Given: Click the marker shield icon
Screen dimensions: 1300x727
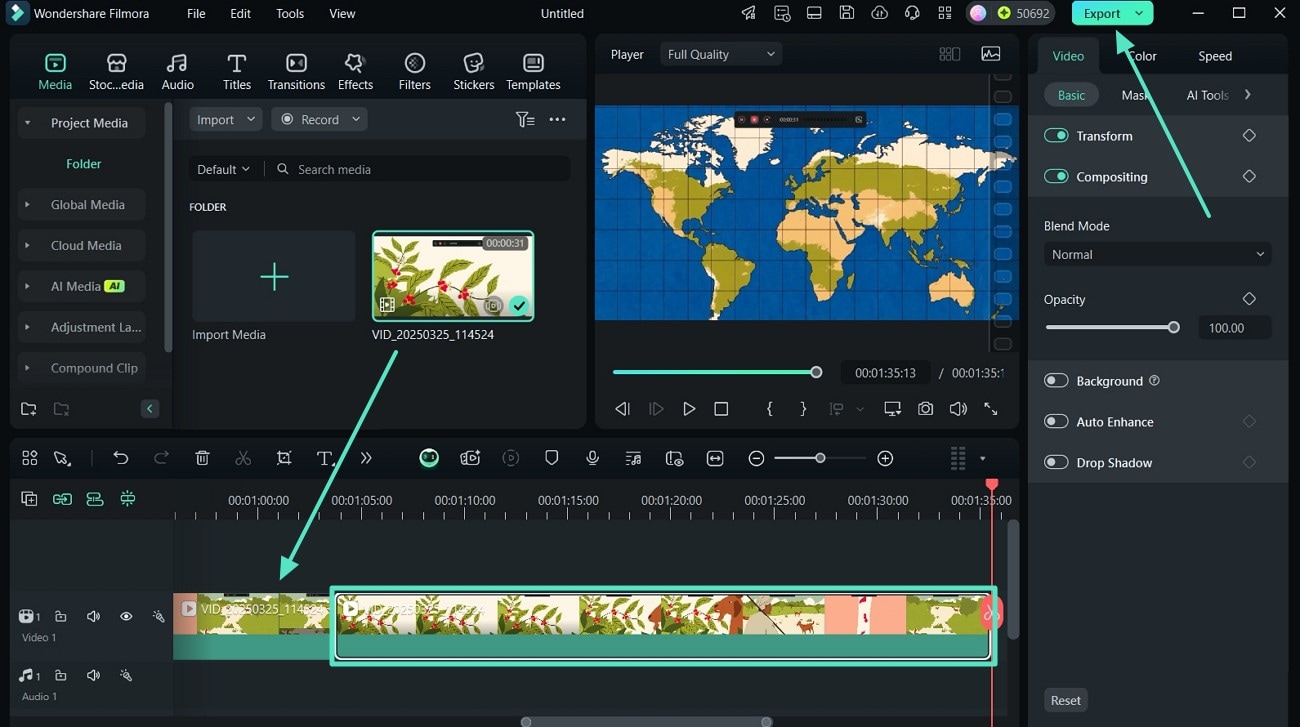Looking at the screenshot, I should pos(551,458).
